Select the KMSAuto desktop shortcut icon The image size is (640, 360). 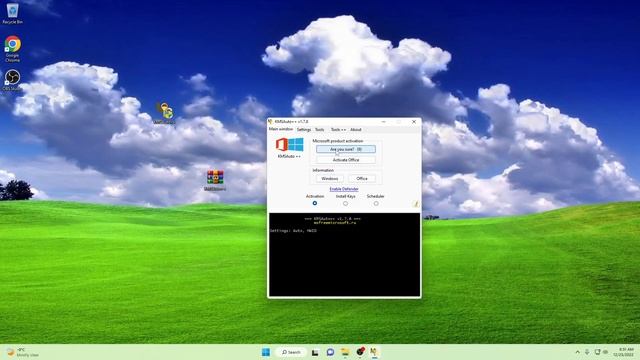click(165, 113)
